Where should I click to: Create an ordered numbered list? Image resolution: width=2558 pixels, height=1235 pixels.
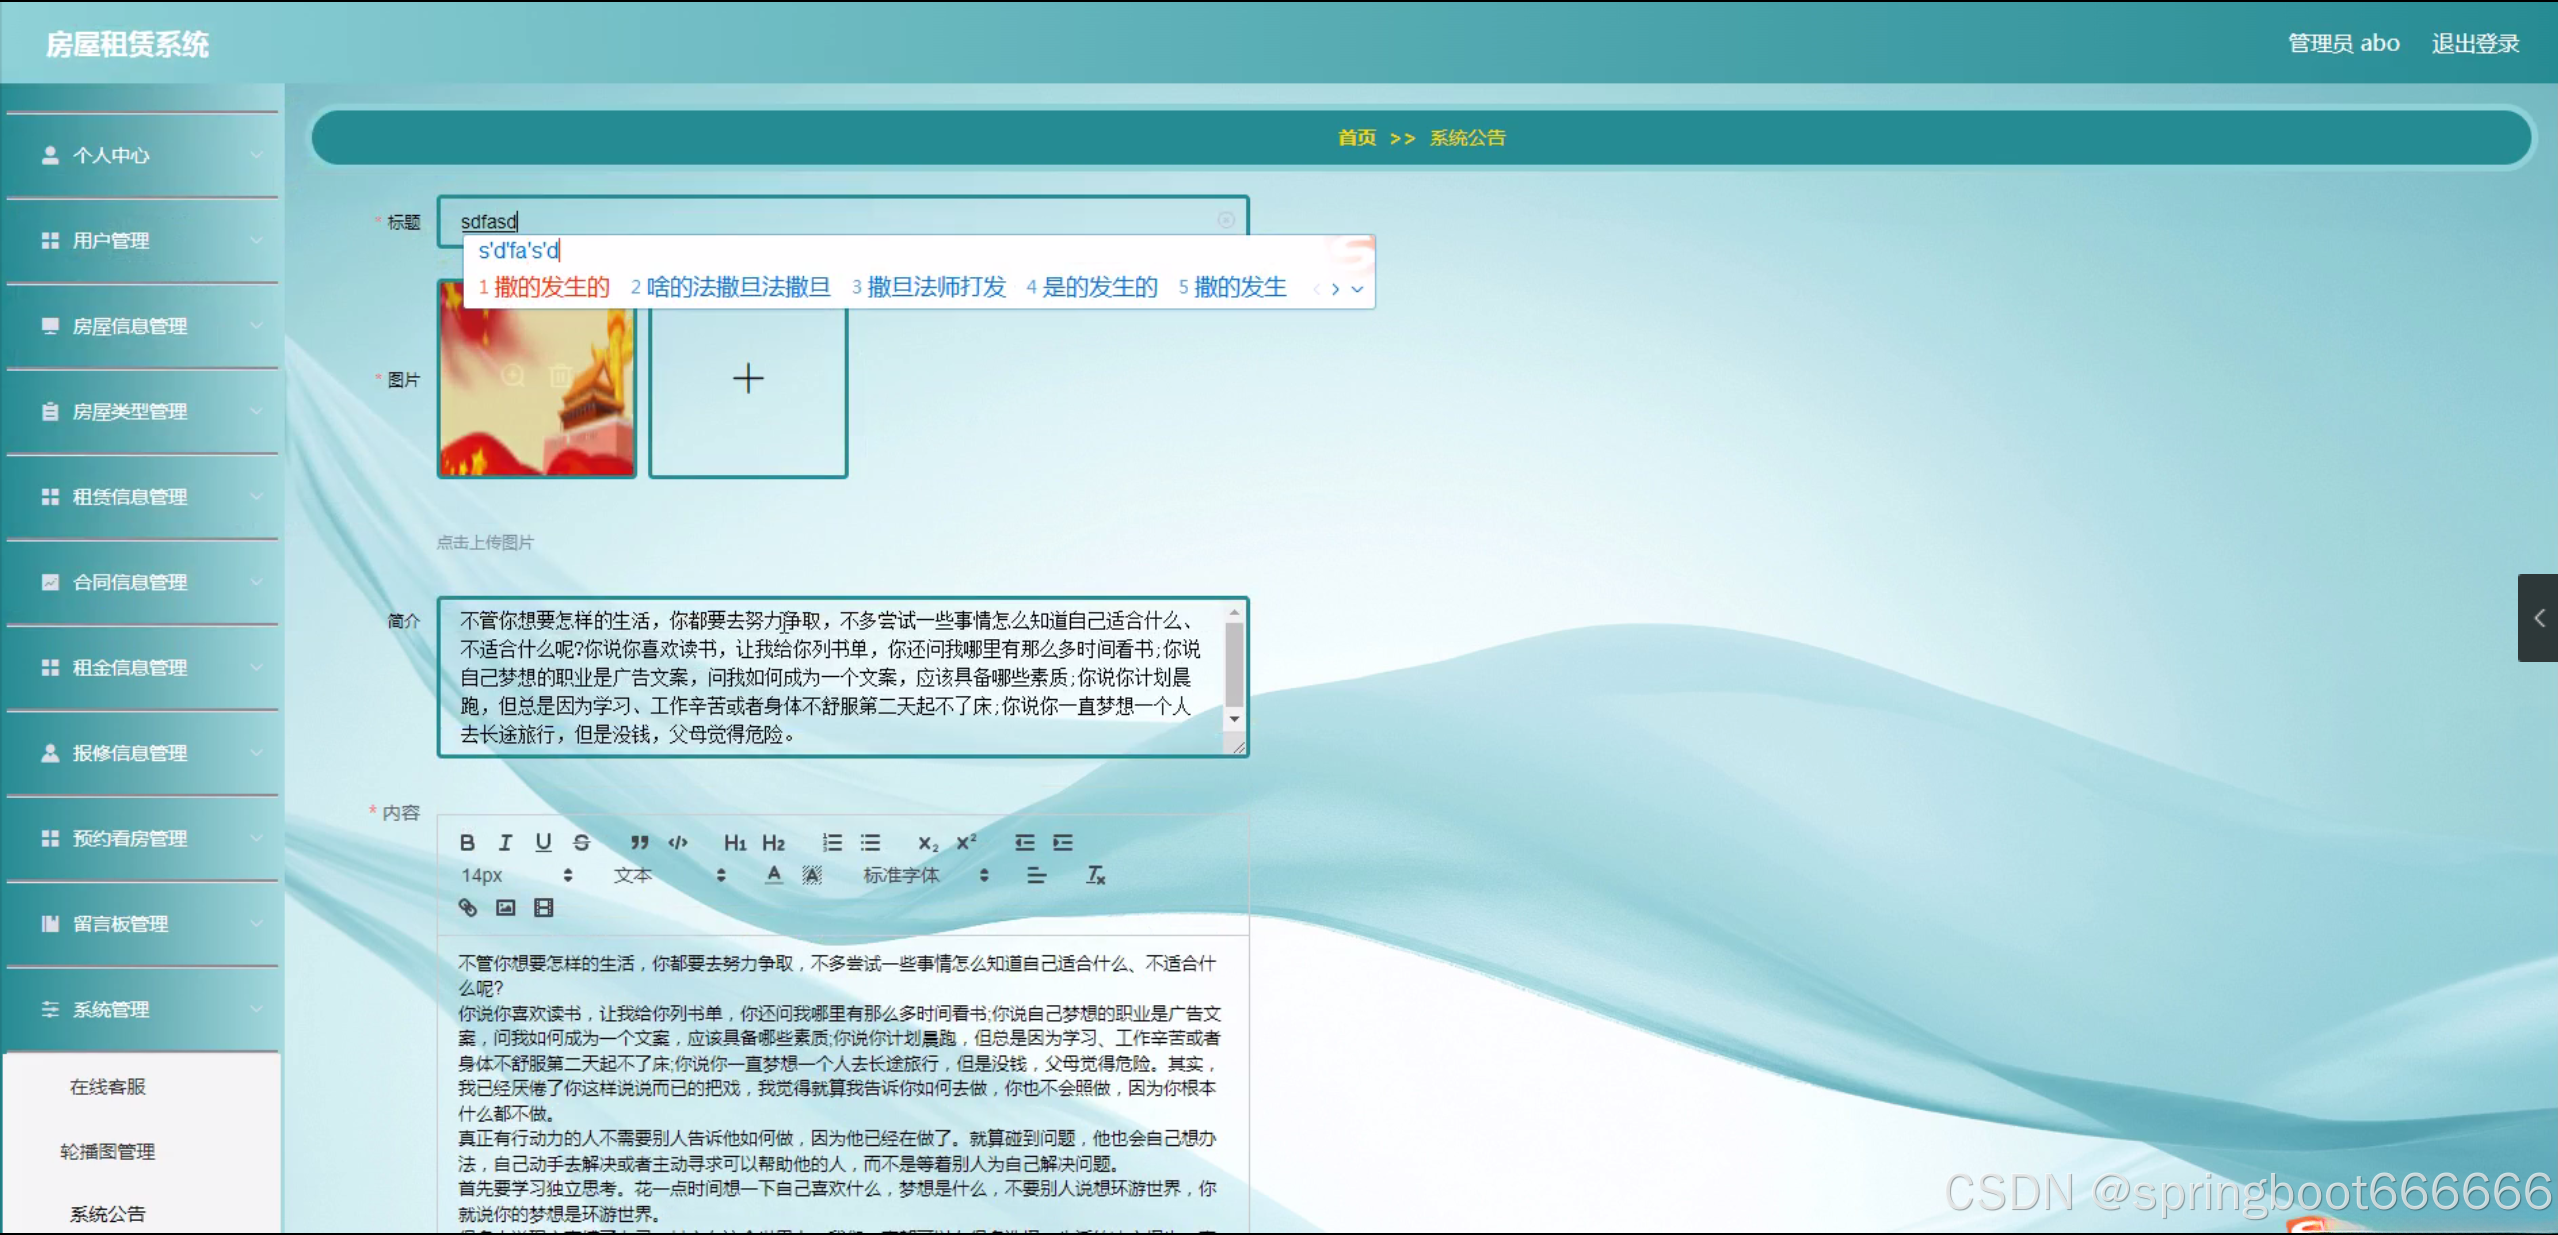tap(832, 842)
